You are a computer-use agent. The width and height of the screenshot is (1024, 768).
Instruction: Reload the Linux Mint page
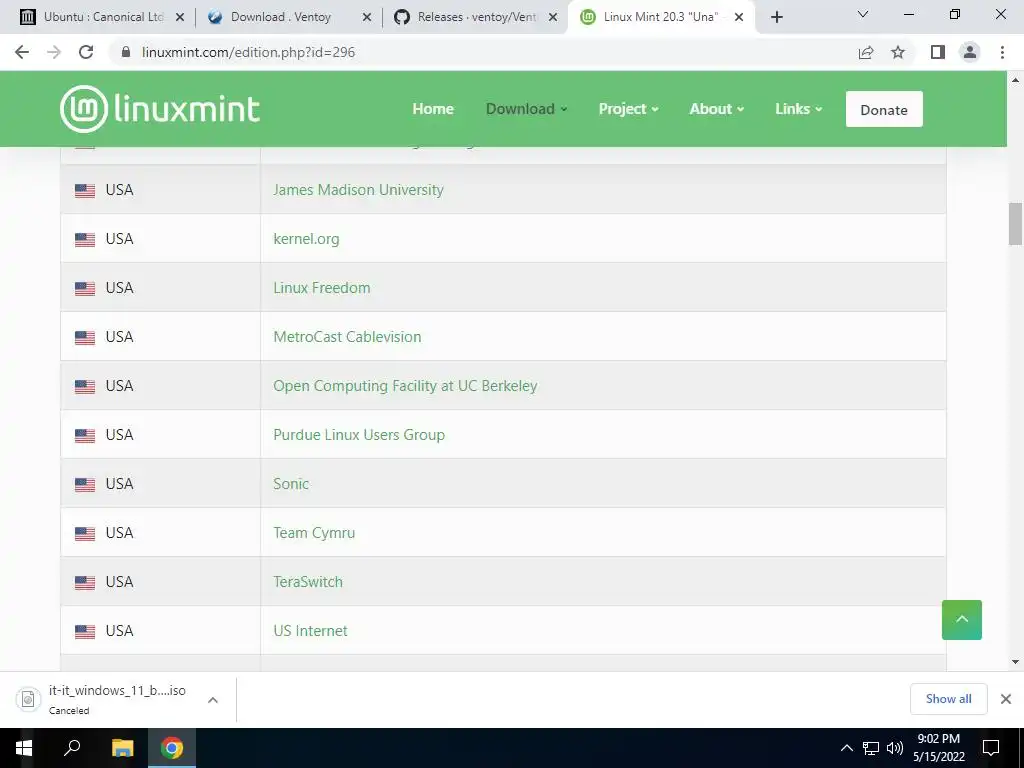[x=86, y=52]
